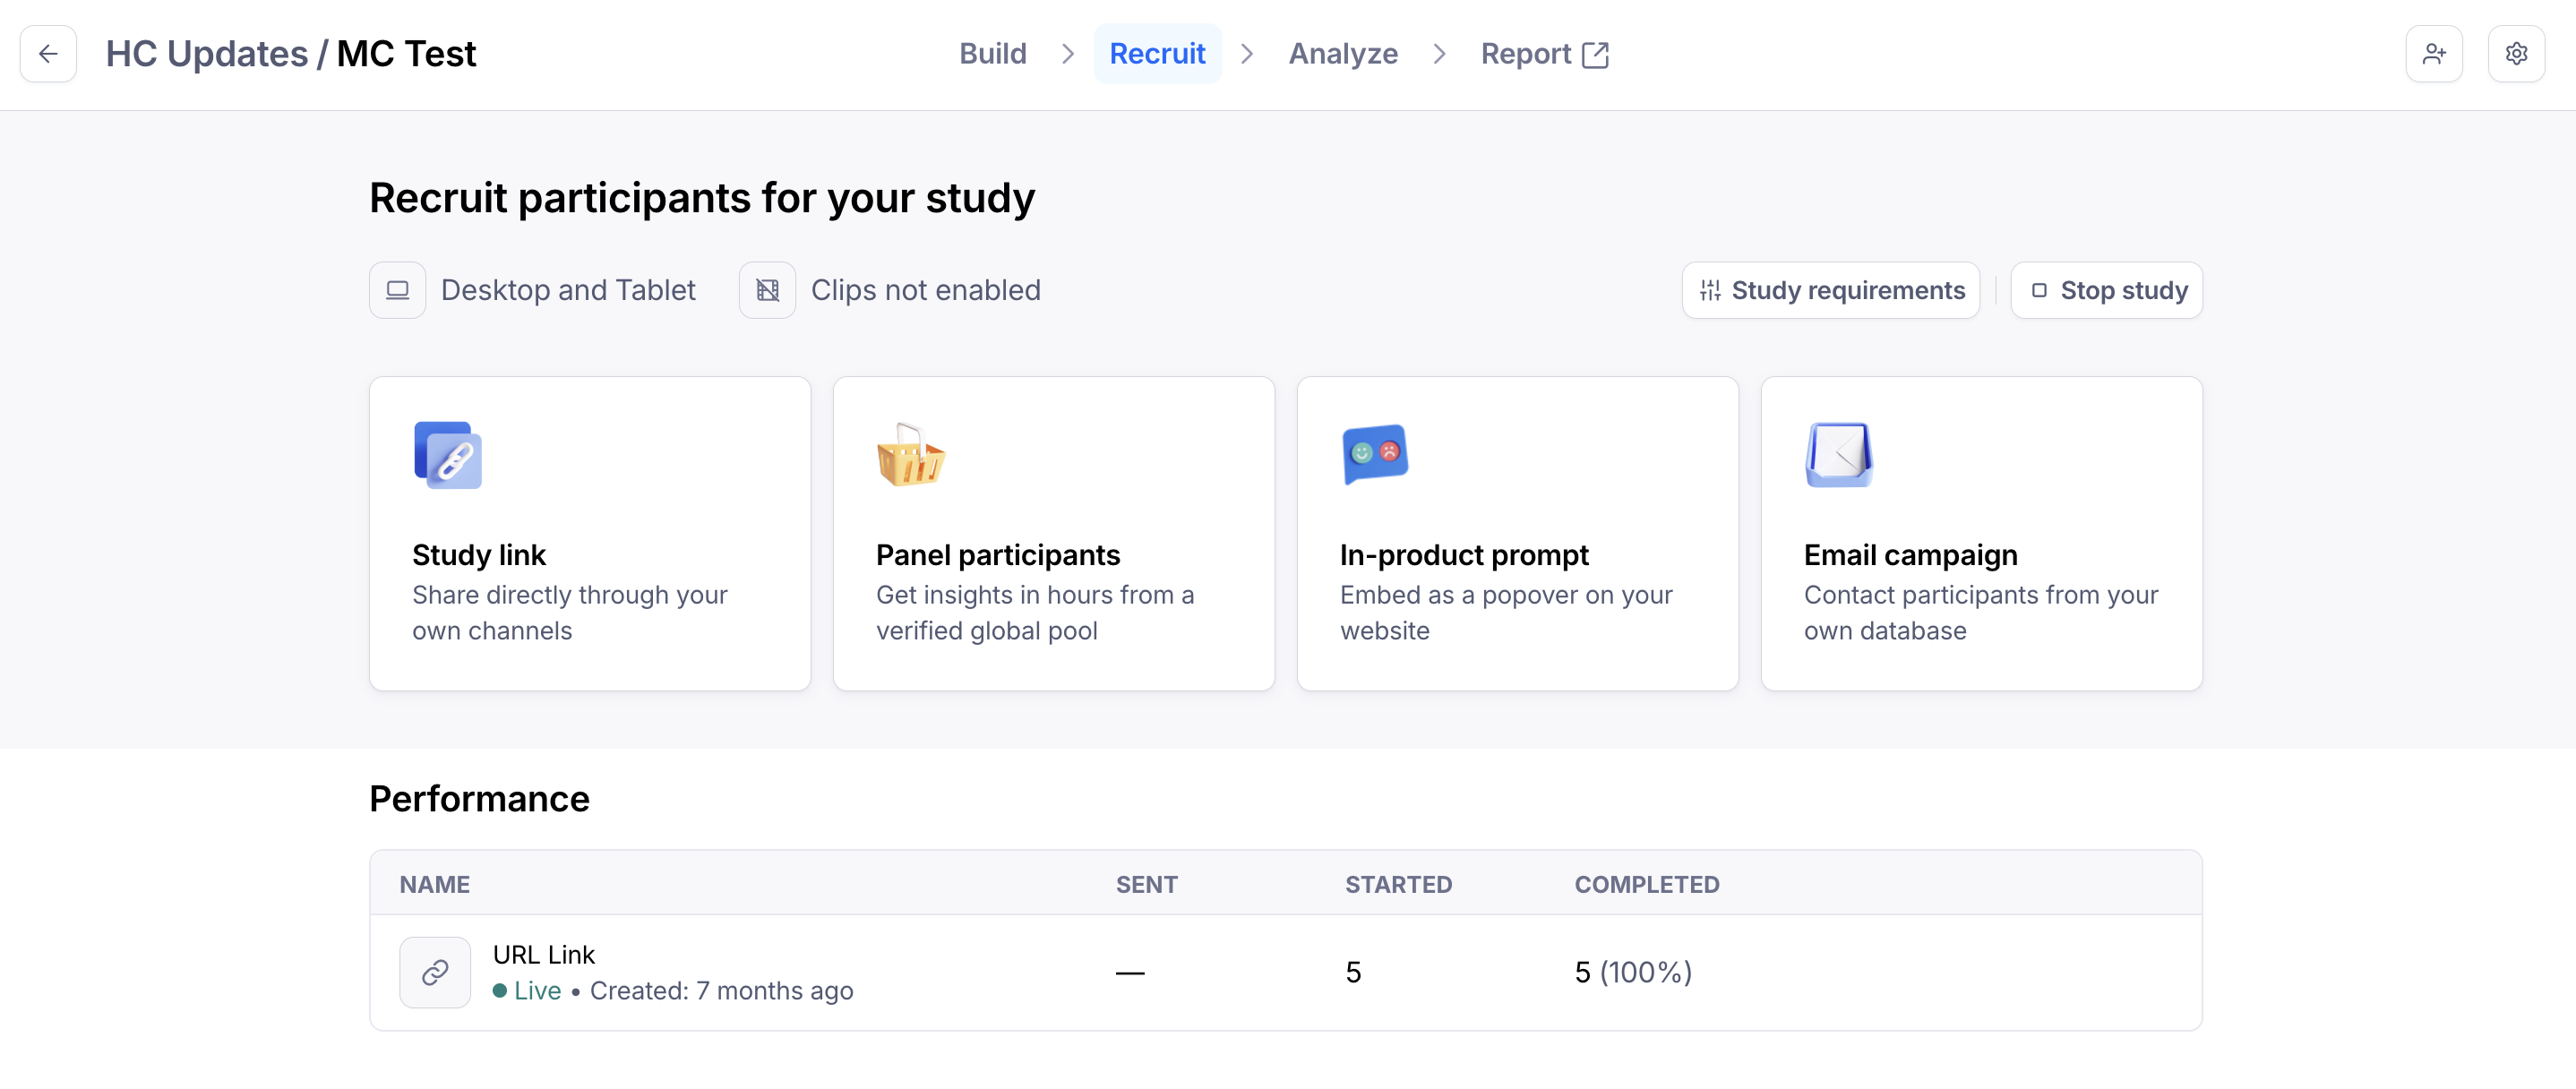2576x1089 pixels.
Task: Choose the Panel participants card title
Action: click(997, 555)
